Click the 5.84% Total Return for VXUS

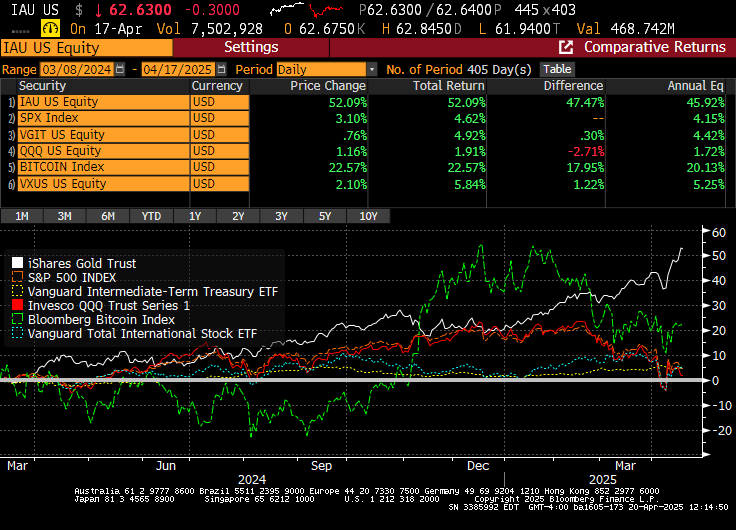point(470,184)
